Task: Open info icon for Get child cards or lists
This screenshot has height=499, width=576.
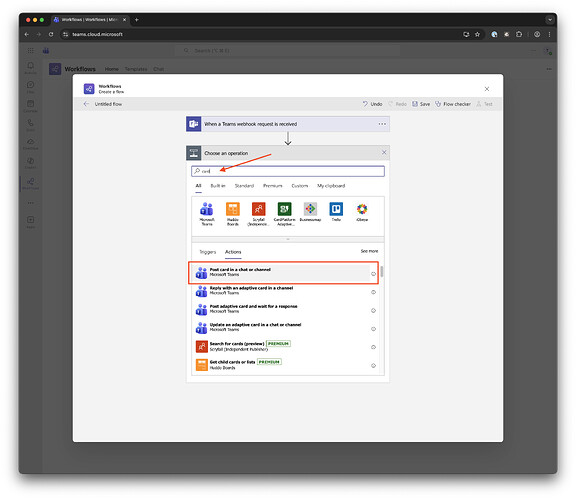Action: pos(373,365)
